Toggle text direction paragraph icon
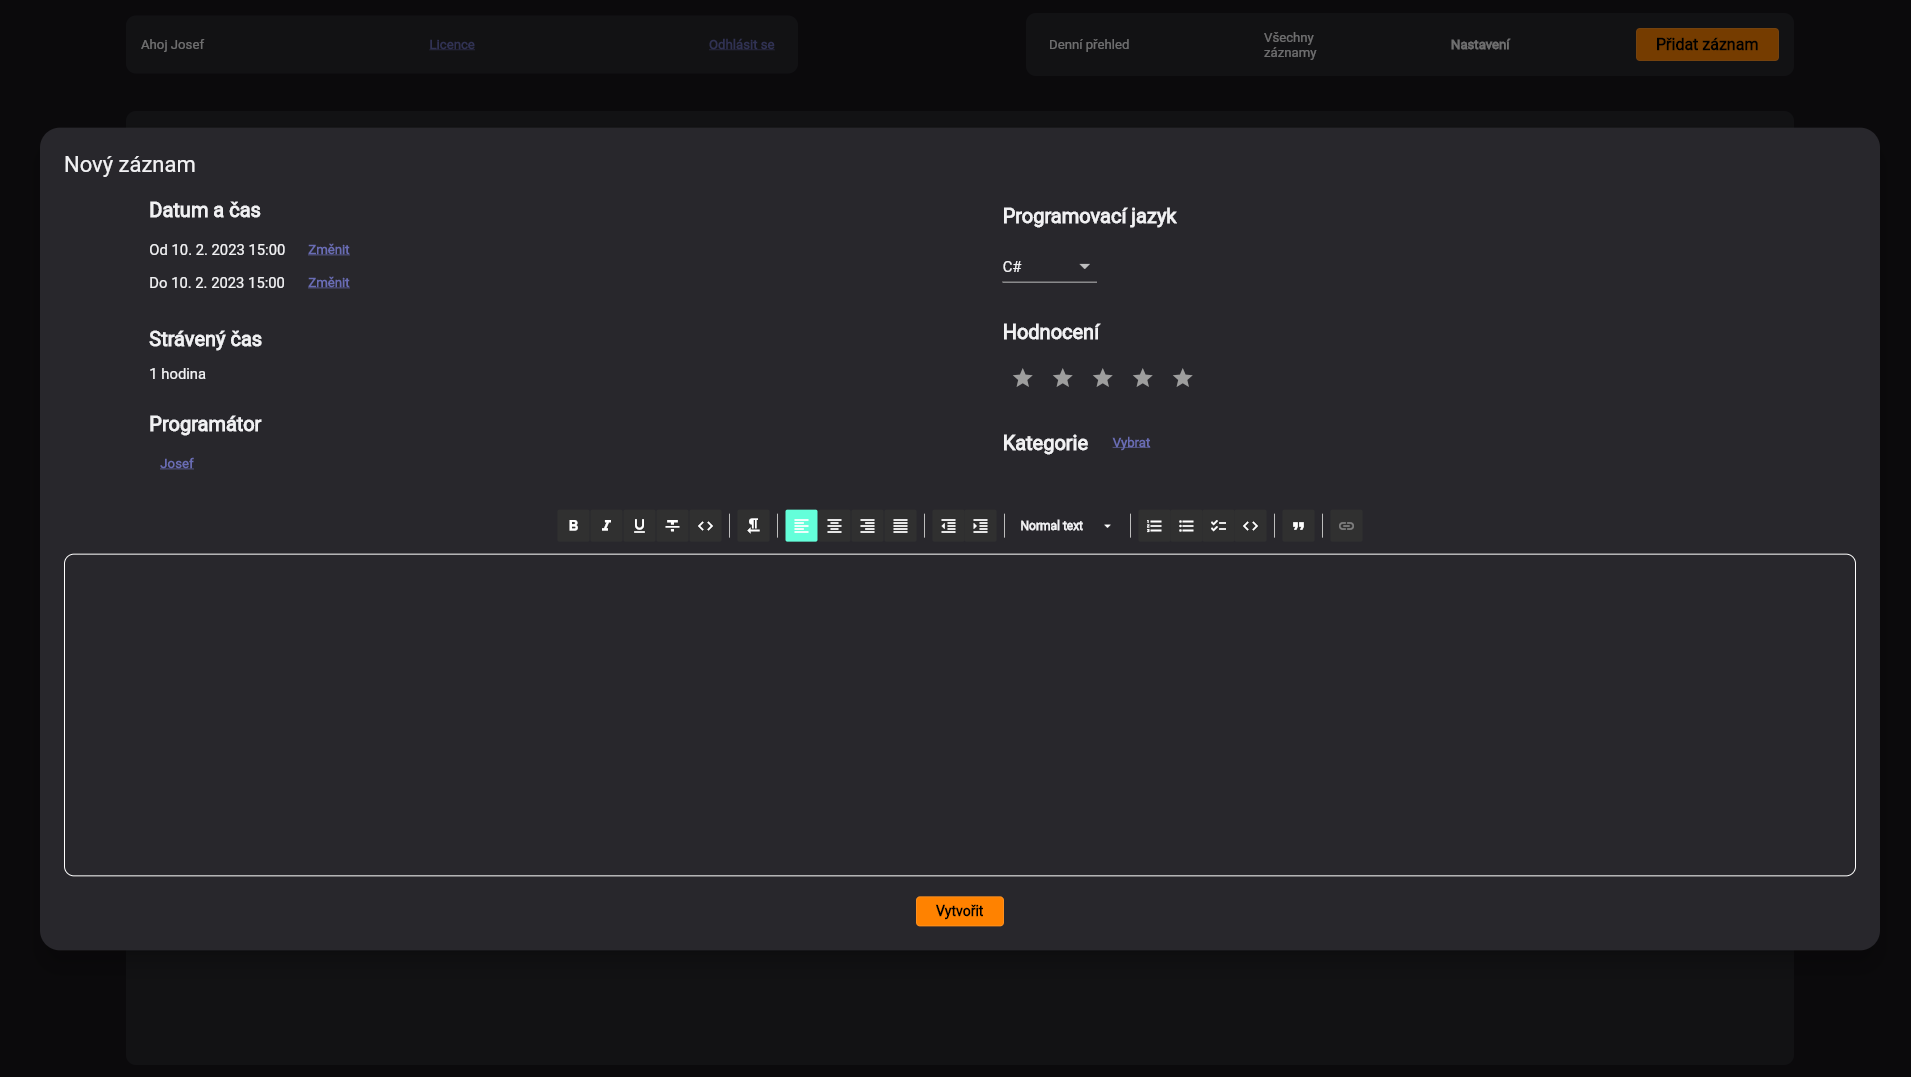 tap(754, 526)
